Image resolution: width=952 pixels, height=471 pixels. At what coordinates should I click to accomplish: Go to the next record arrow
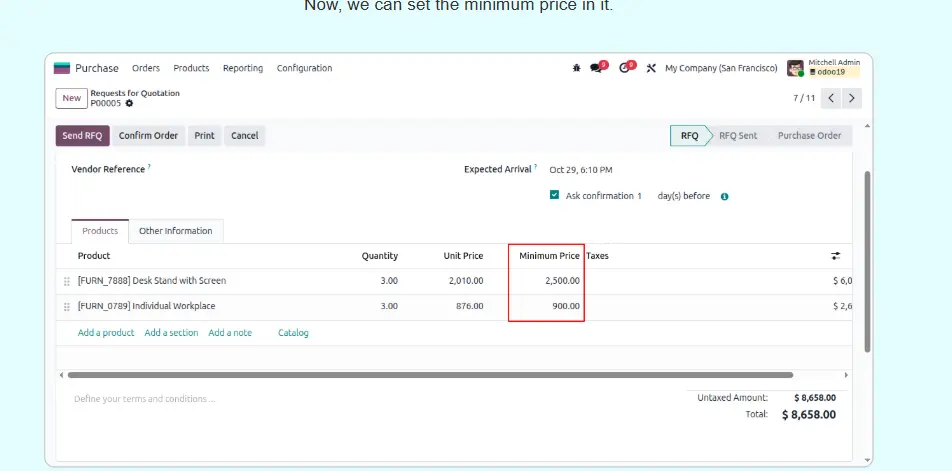[851, 98]
